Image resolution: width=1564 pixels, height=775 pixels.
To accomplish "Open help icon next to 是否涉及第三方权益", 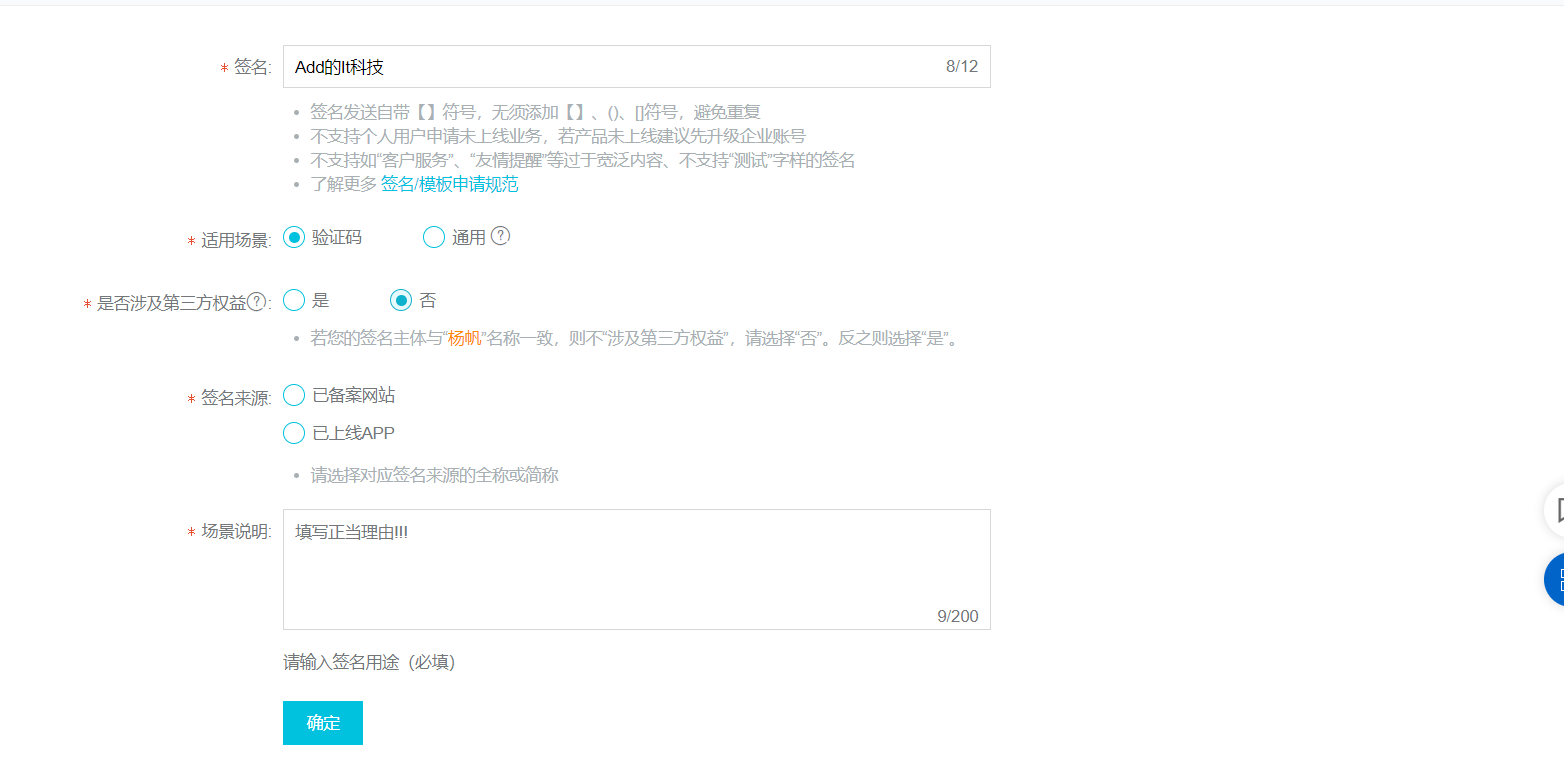I will 257,302.
